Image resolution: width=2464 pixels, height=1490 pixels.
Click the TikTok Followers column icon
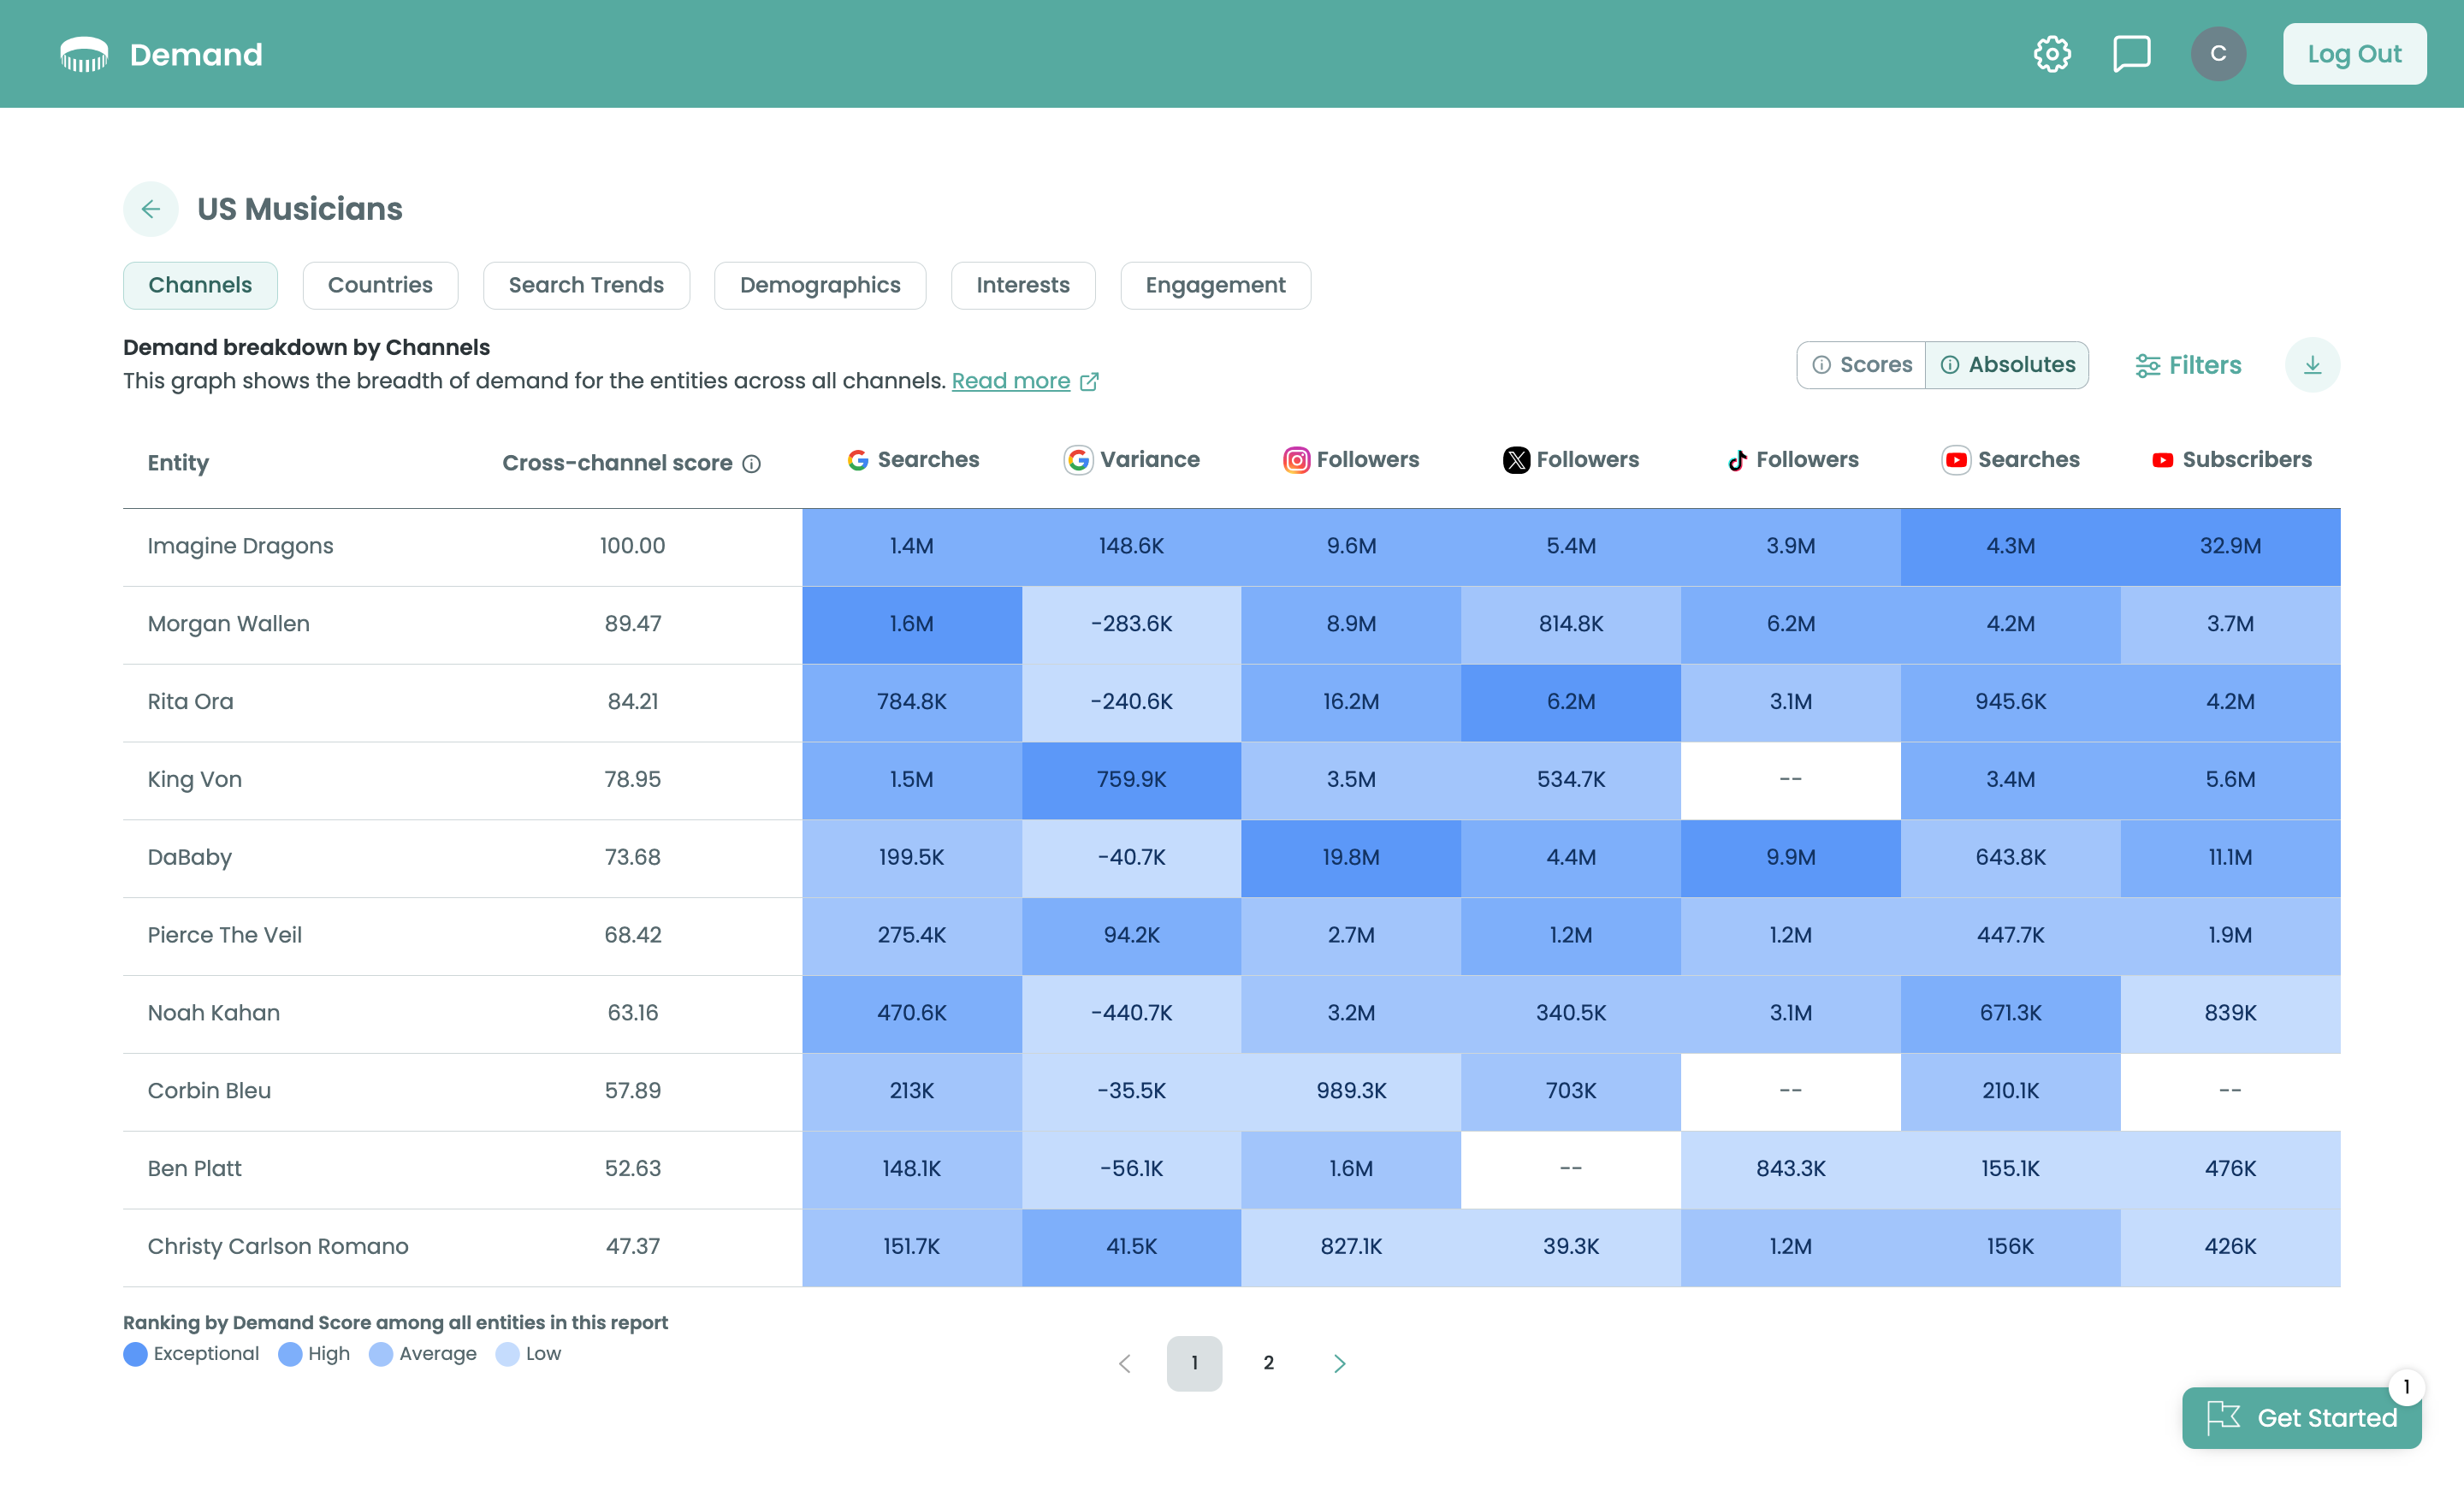[x=1738, y=460]
